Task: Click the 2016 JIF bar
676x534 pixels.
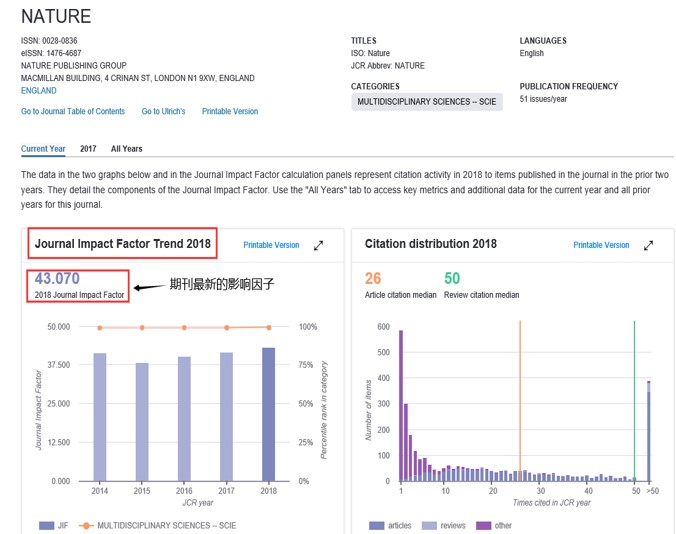Action: (x=184, y=419)
